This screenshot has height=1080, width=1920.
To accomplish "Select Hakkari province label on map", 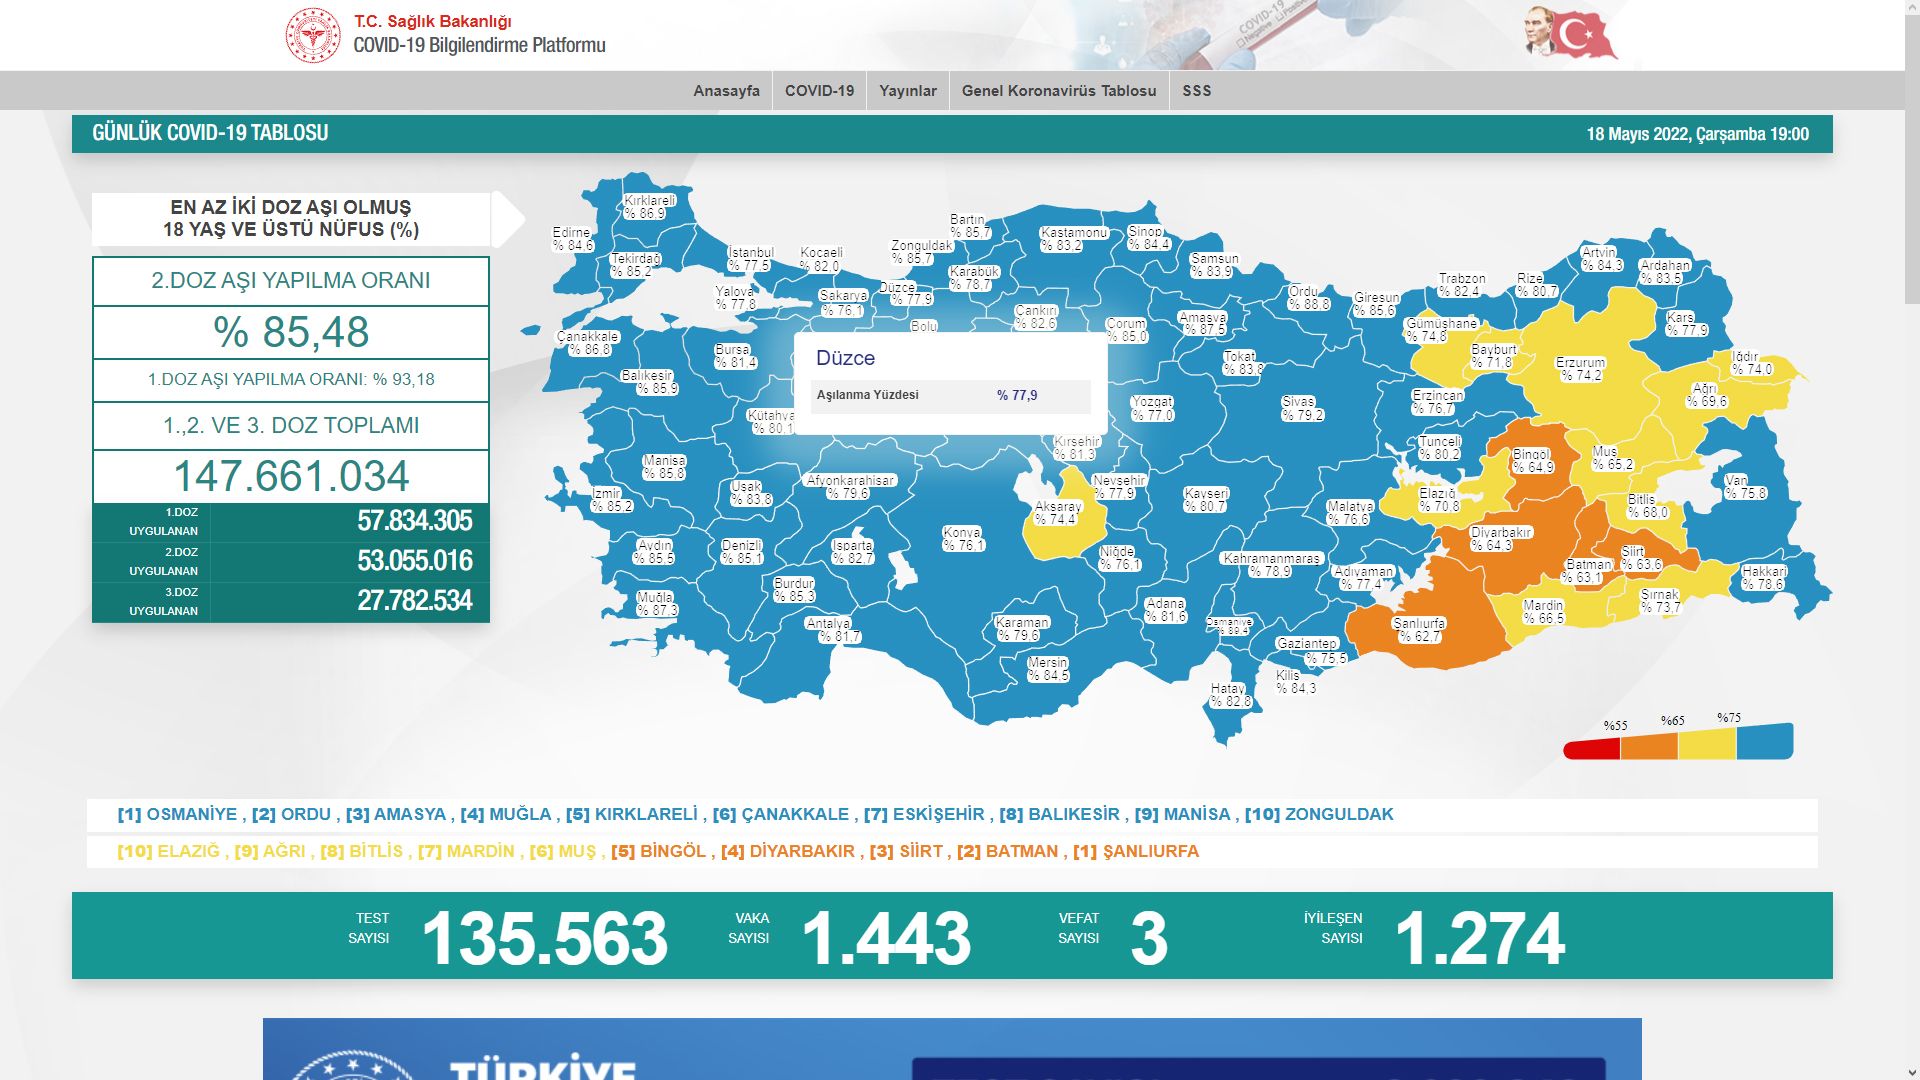I will click(x=1764, y=578).
